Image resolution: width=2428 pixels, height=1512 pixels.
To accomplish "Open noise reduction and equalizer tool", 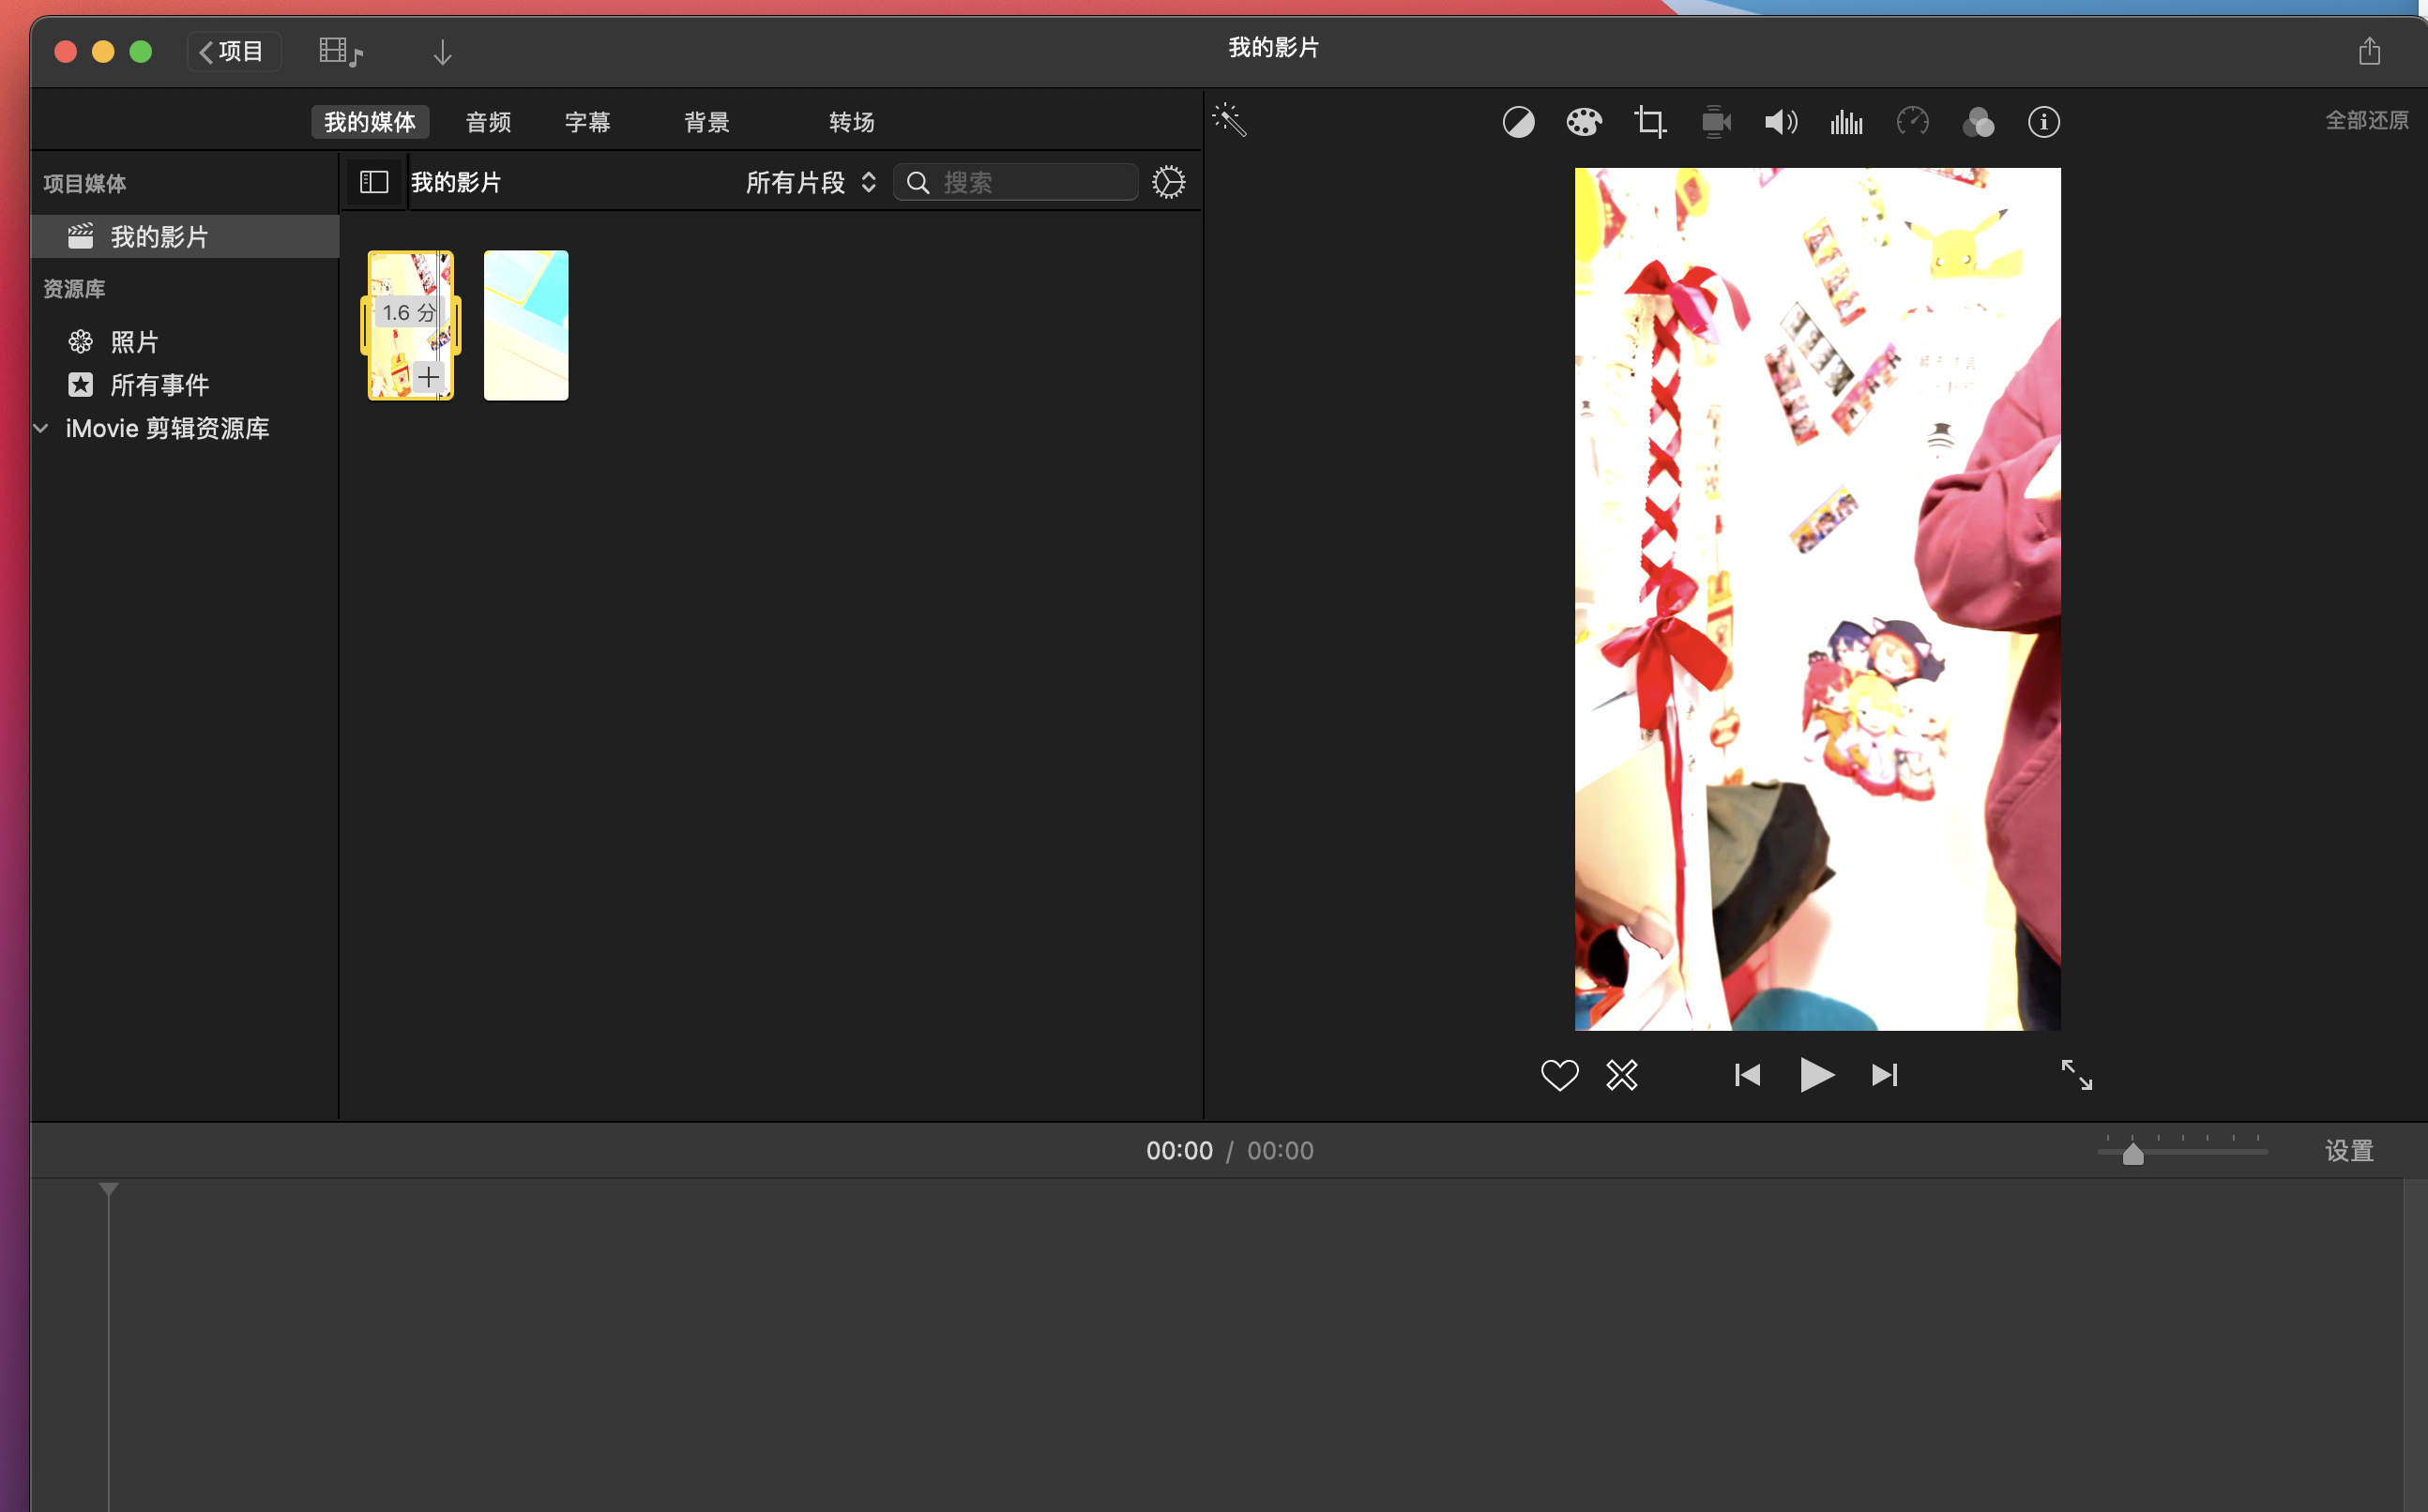I will tap(1846, 122).
